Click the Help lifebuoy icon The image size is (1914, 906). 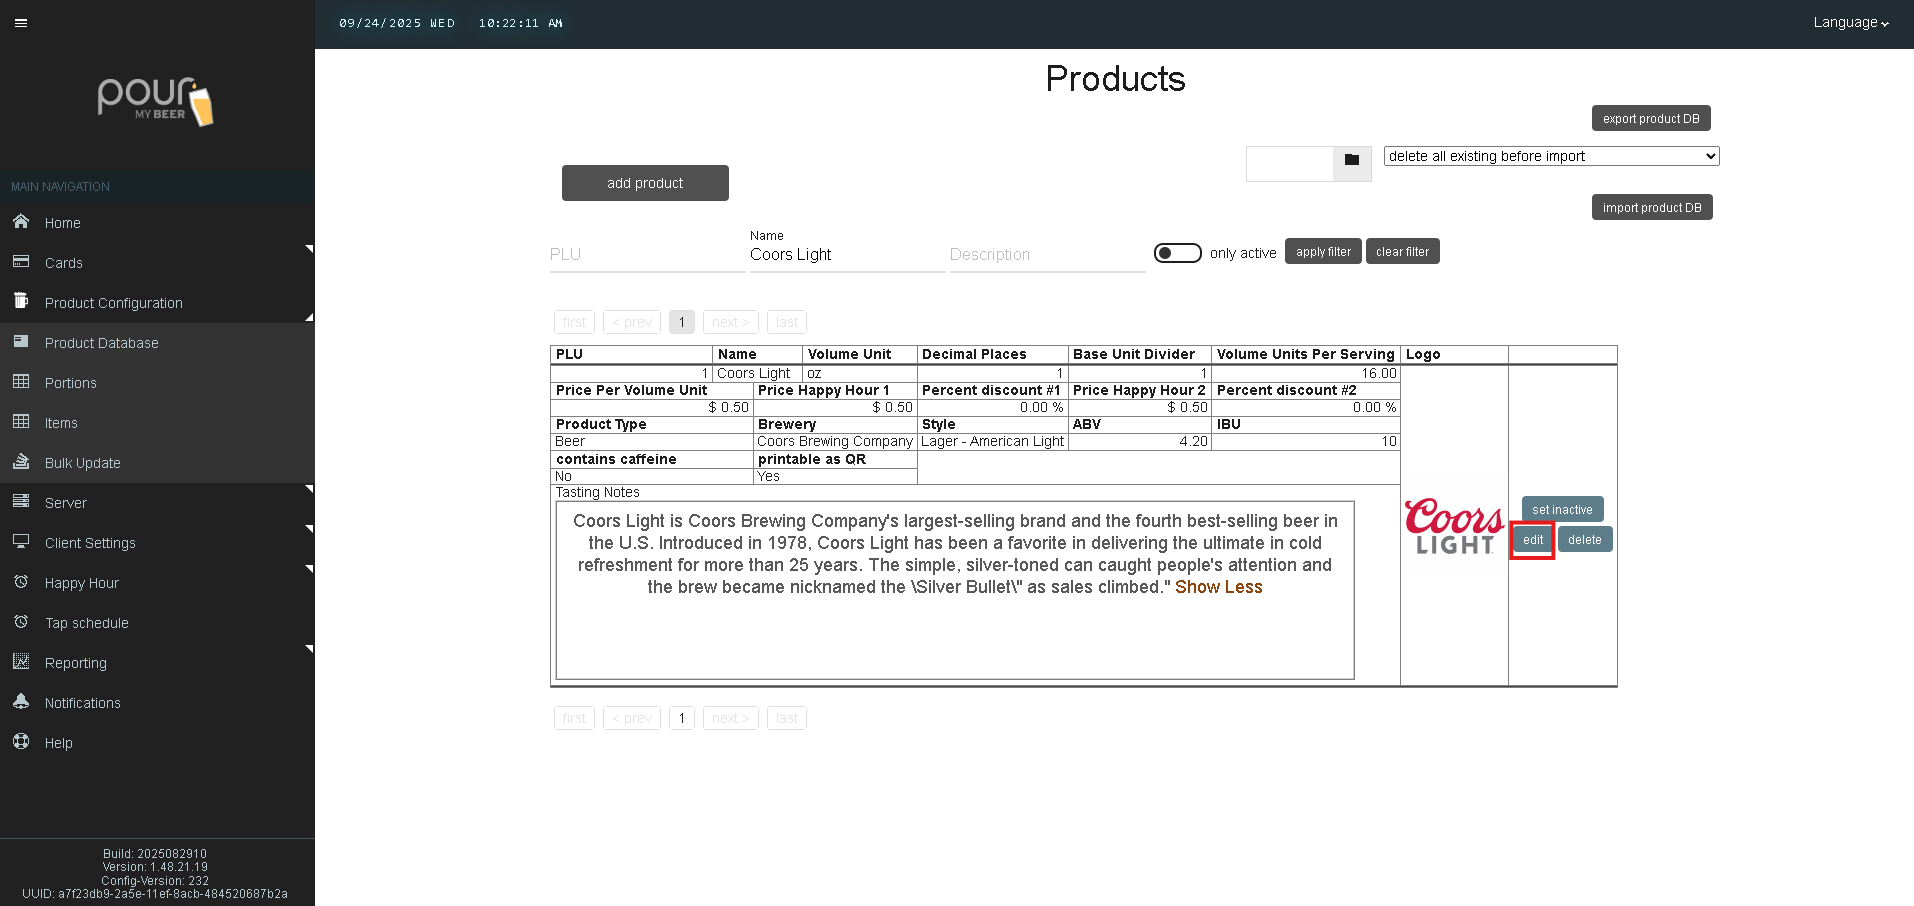pos(21,742)
